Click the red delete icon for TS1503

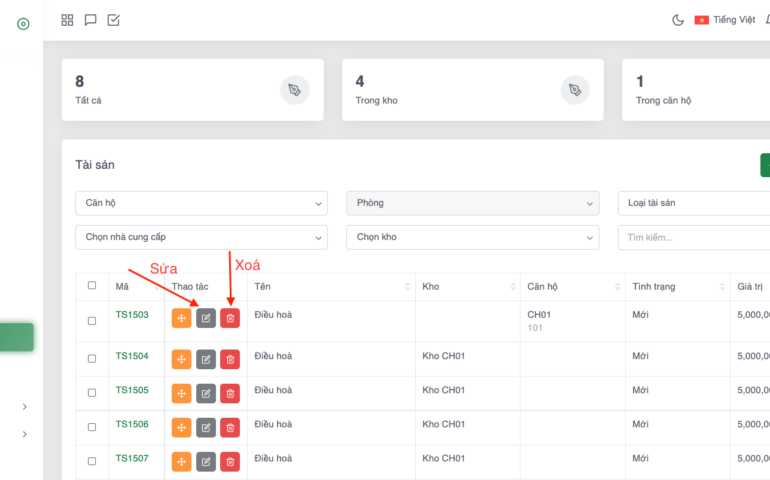pos(230,318)
